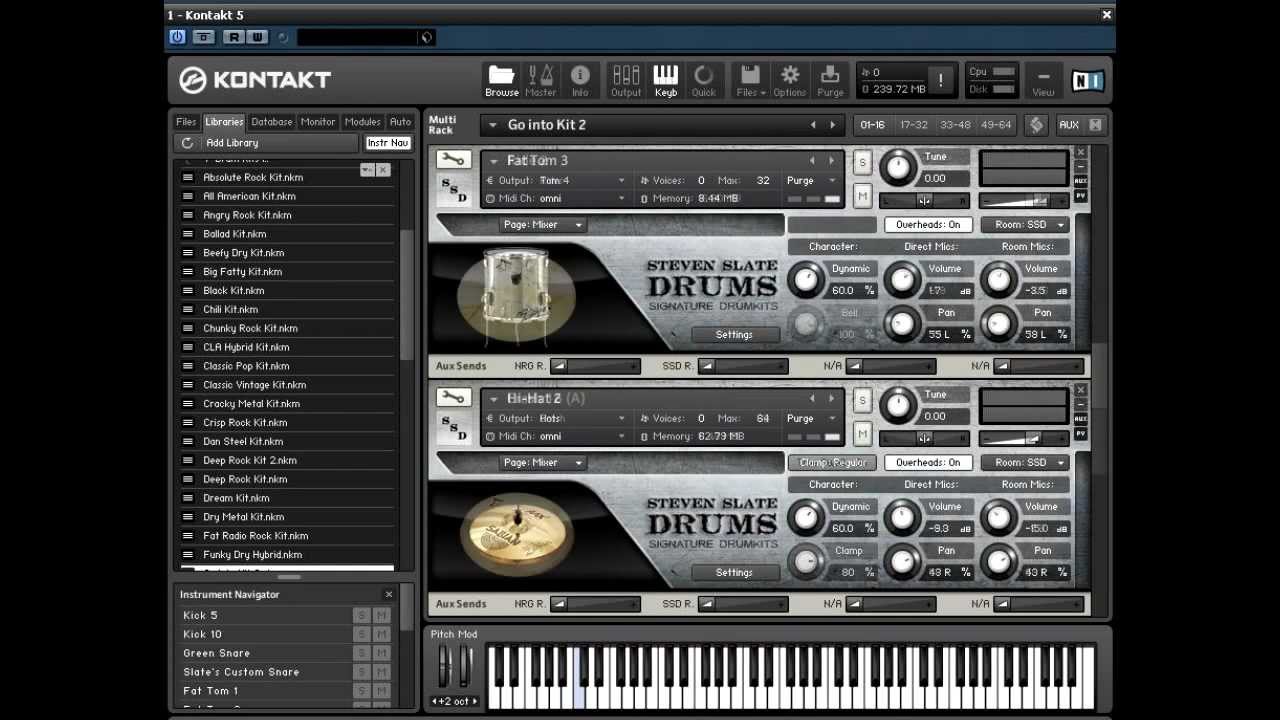This screenshot has height=720, width=1280.
Task: Switch to the Monitor tab
Action: (318, 122)
